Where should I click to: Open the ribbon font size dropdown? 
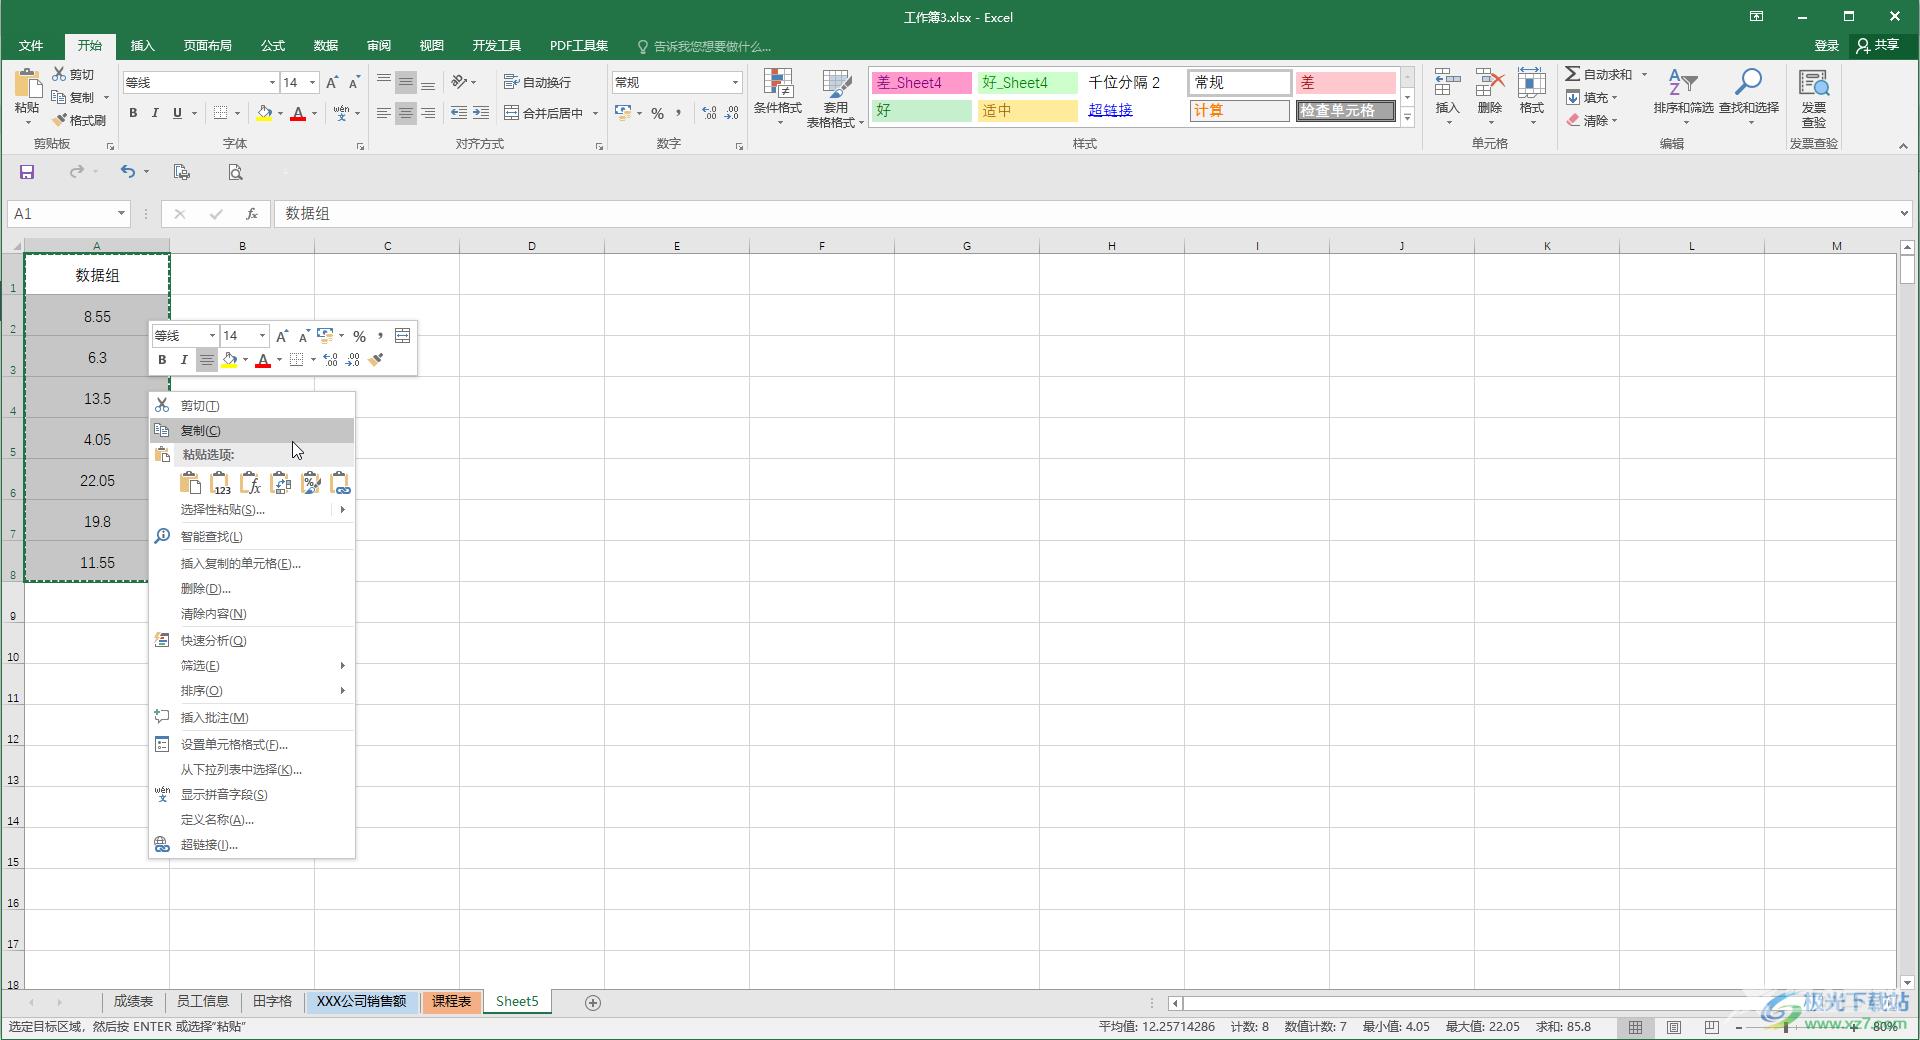(312, 82)
